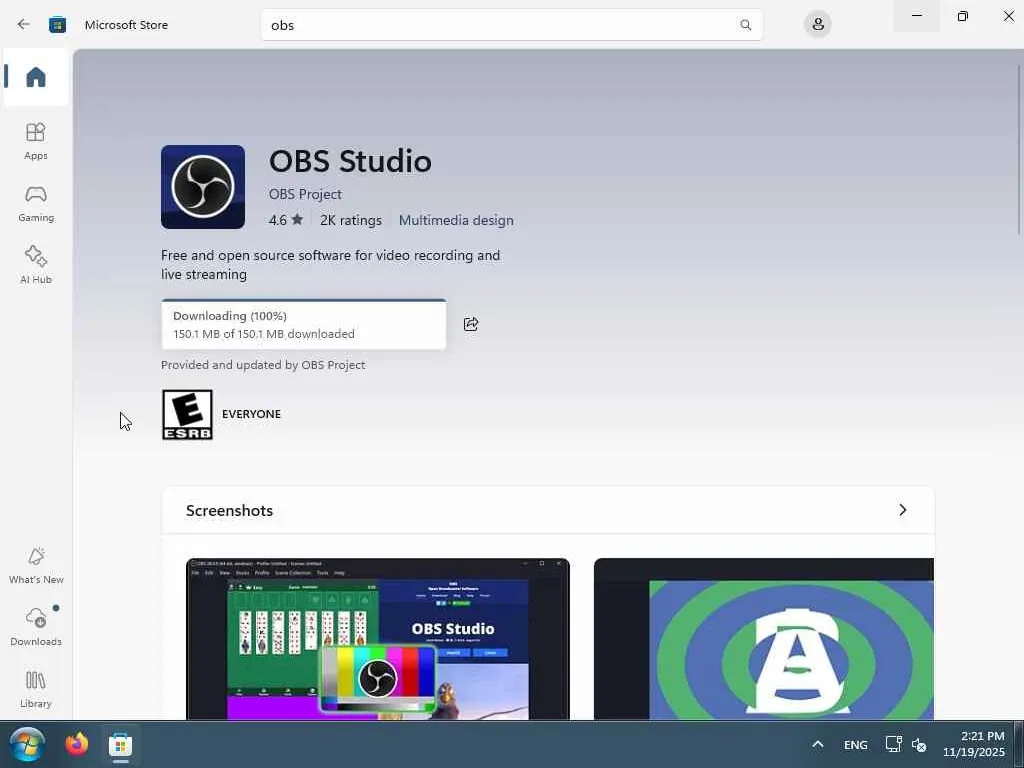The image size is (1024, 768).
Task: Click the ESRB Everyone rating badge
Action: click(187, 415)
